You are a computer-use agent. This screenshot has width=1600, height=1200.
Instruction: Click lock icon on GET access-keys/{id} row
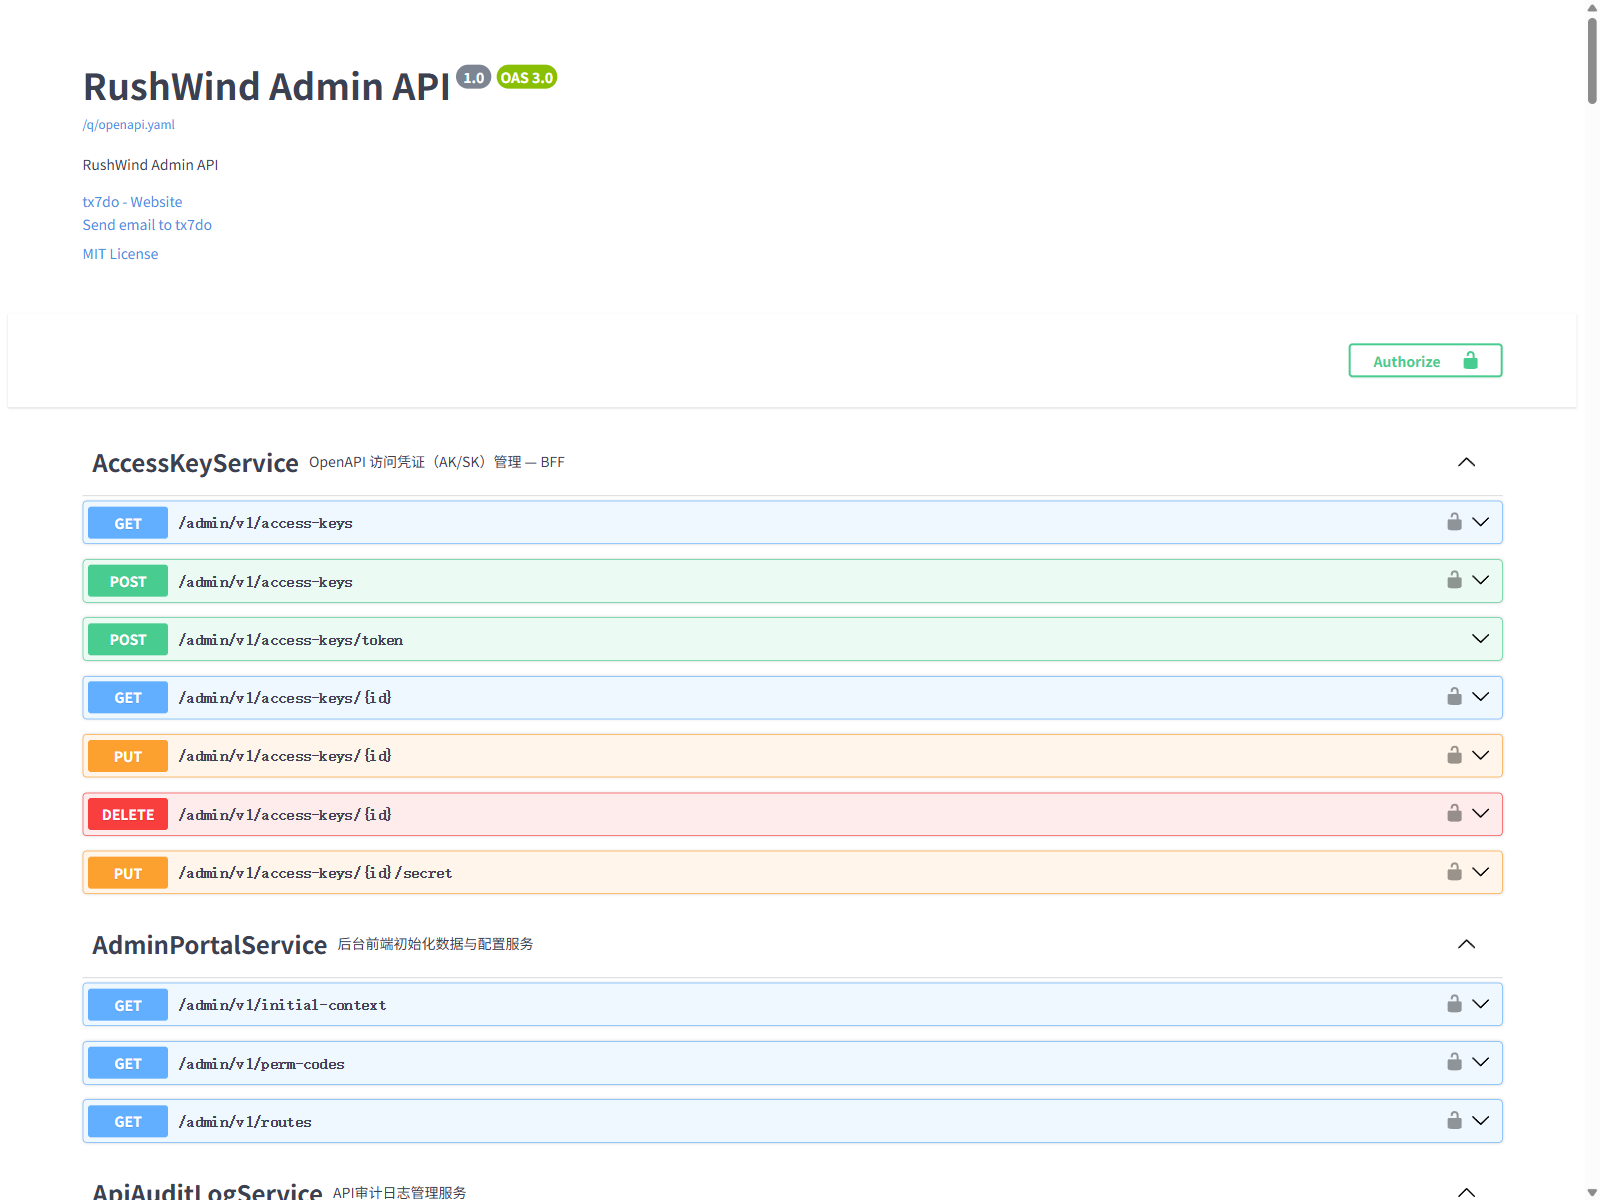click(x=1454, y=696)
